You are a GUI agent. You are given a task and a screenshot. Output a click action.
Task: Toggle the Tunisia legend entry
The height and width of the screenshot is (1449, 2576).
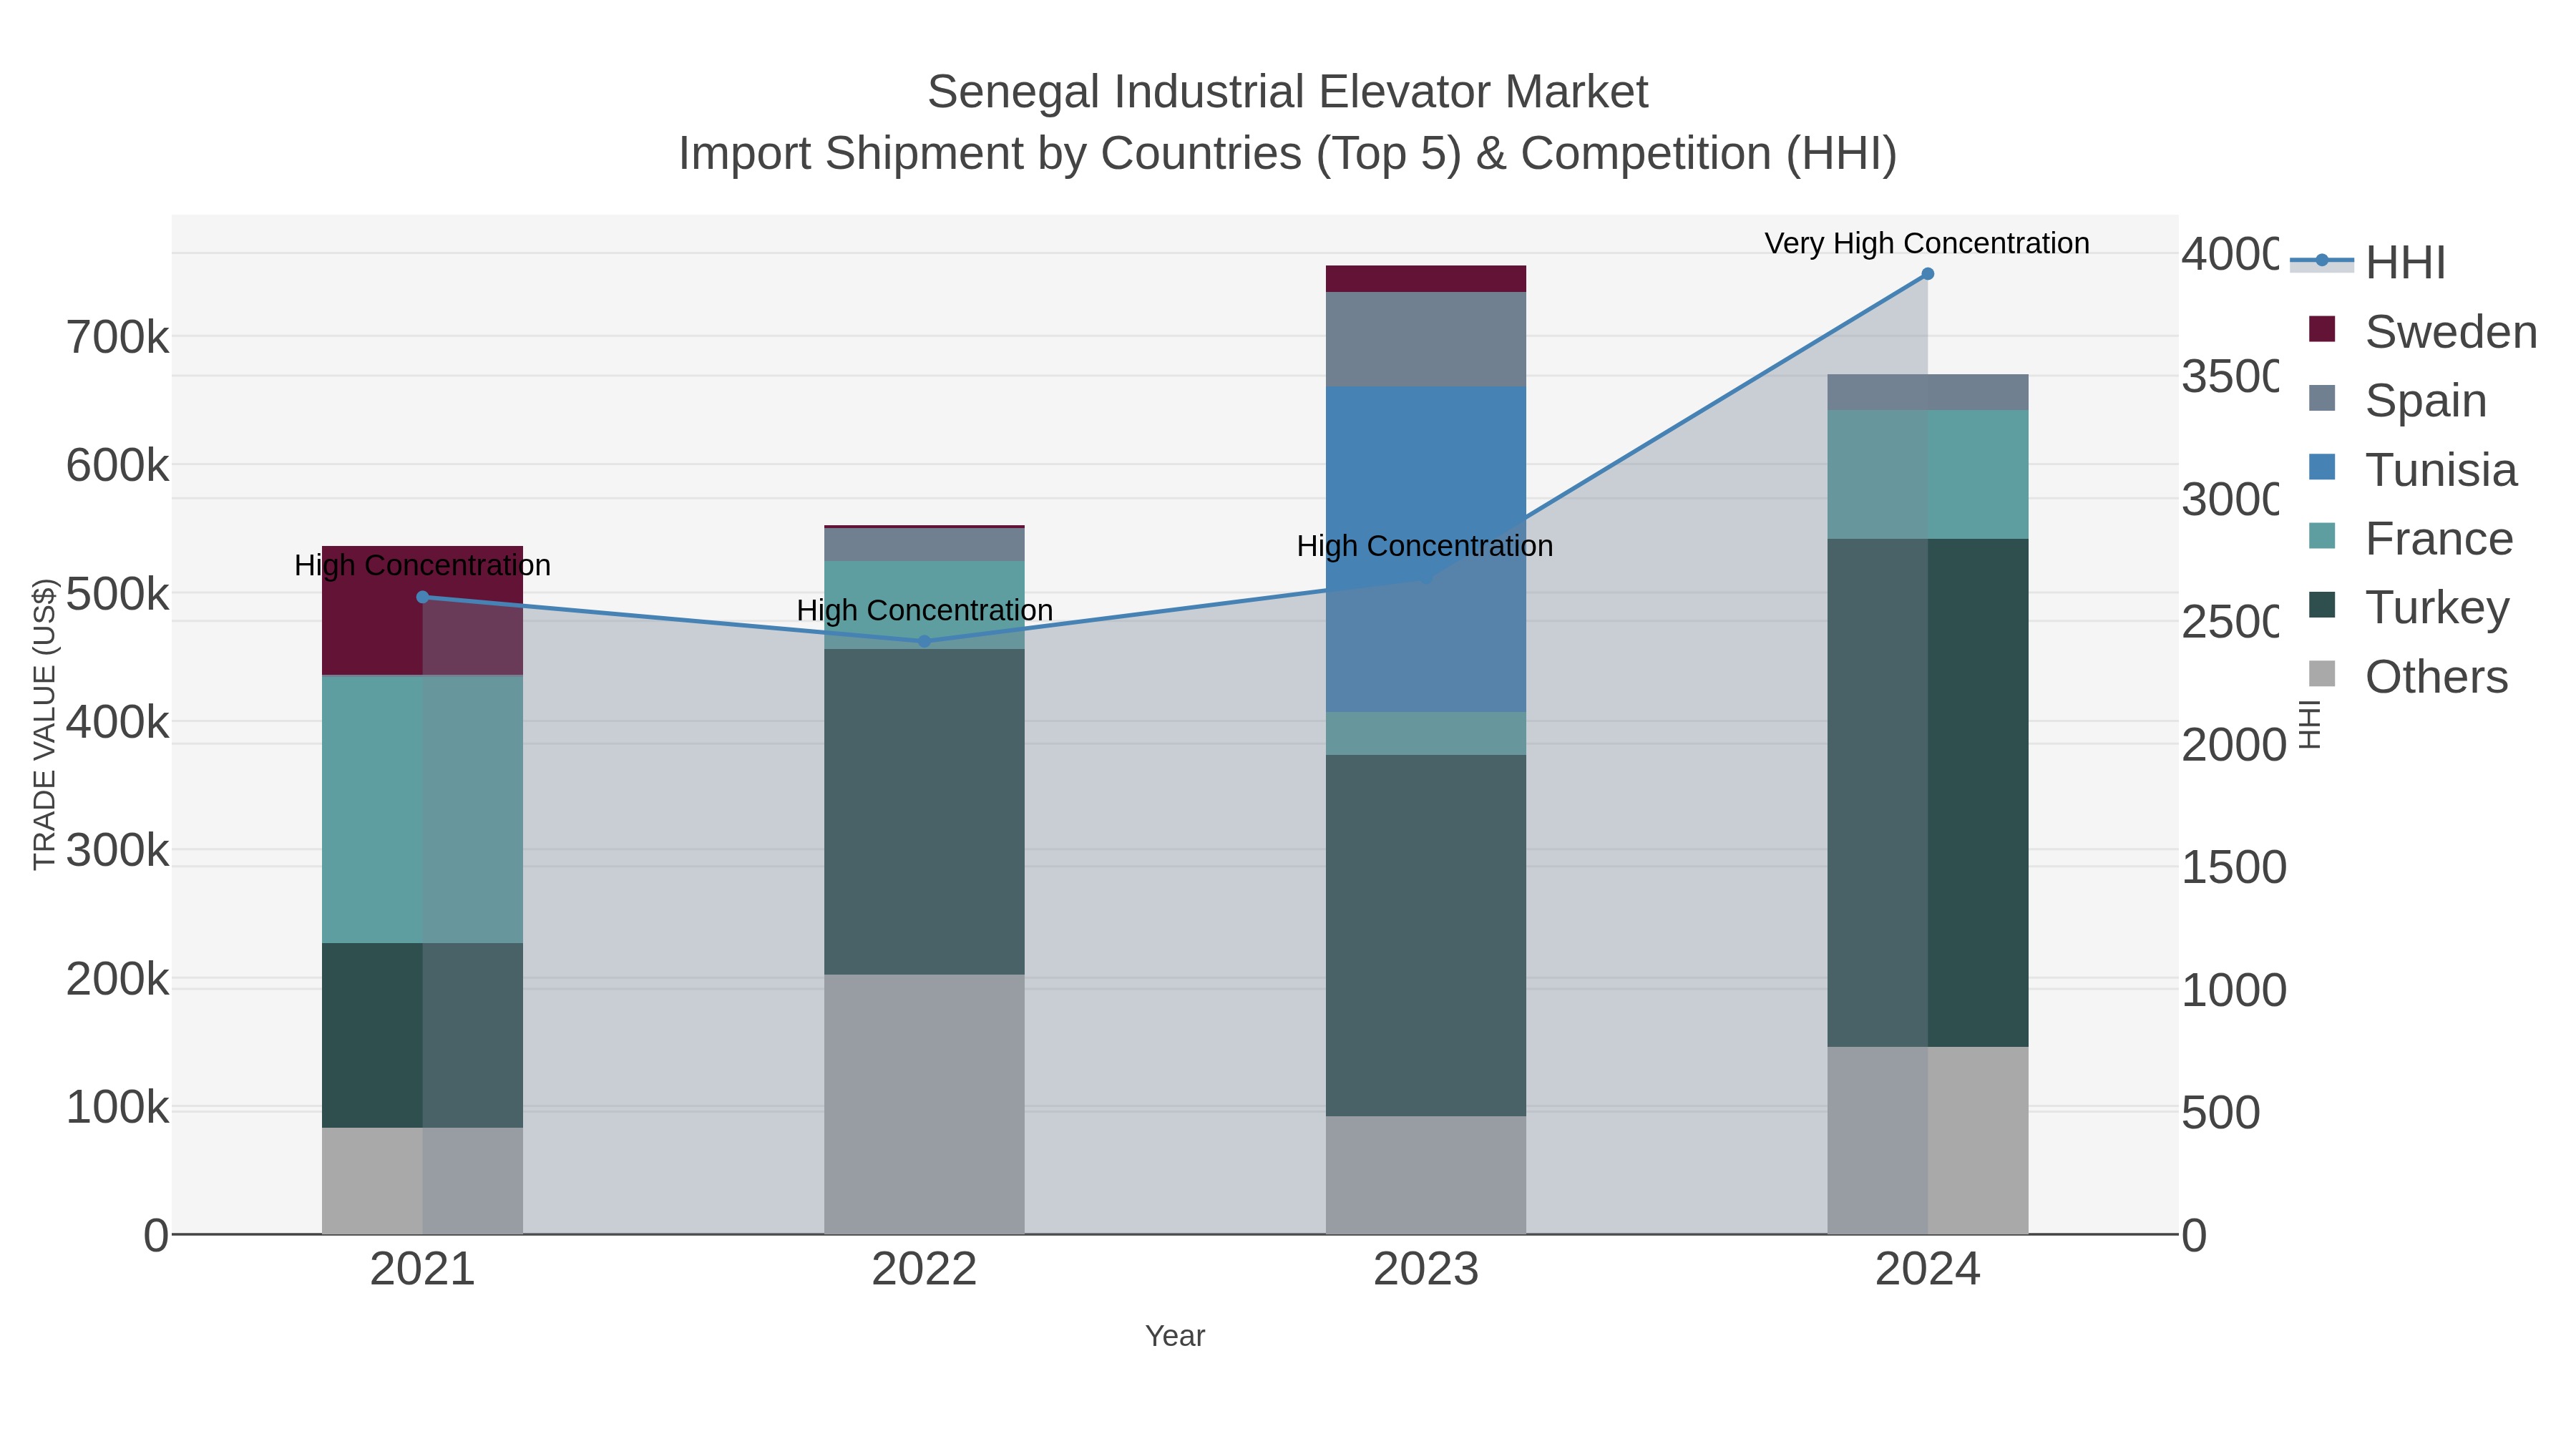[x=2412, y=469]
